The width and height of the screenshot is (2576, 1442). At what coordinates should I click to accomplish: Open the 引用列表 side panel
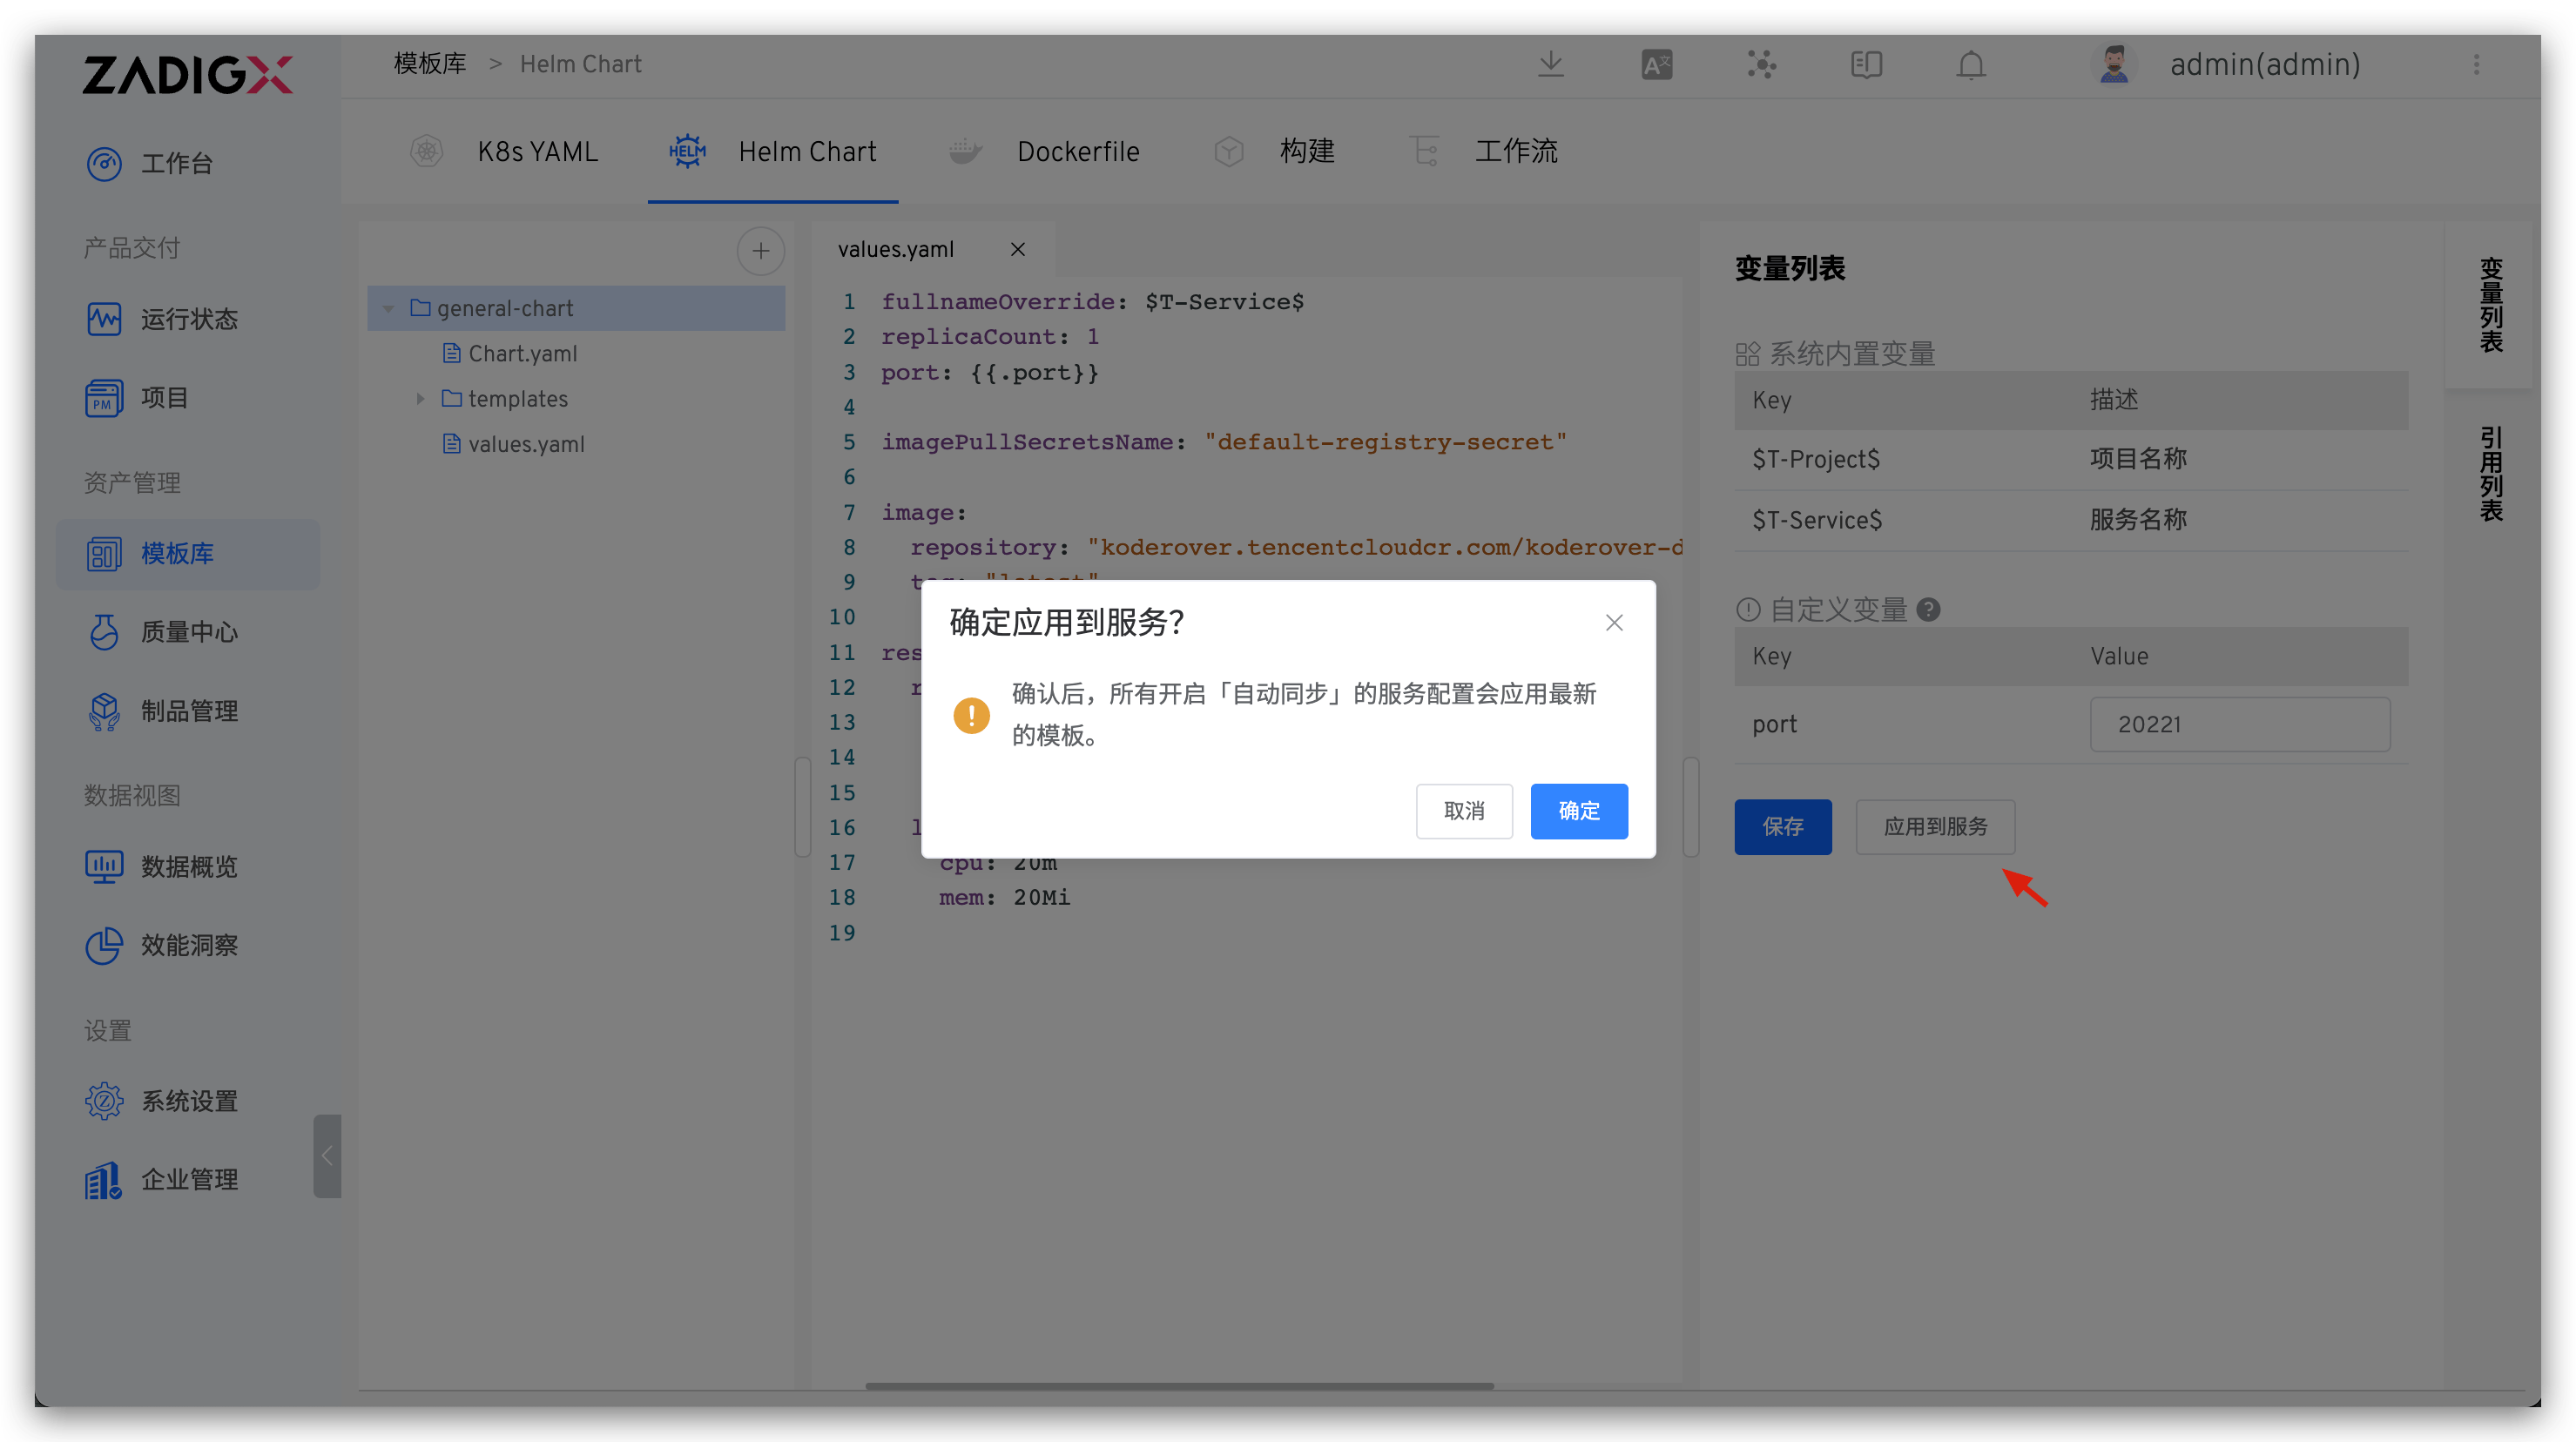pyautogui.click(x=2492, y=473)
